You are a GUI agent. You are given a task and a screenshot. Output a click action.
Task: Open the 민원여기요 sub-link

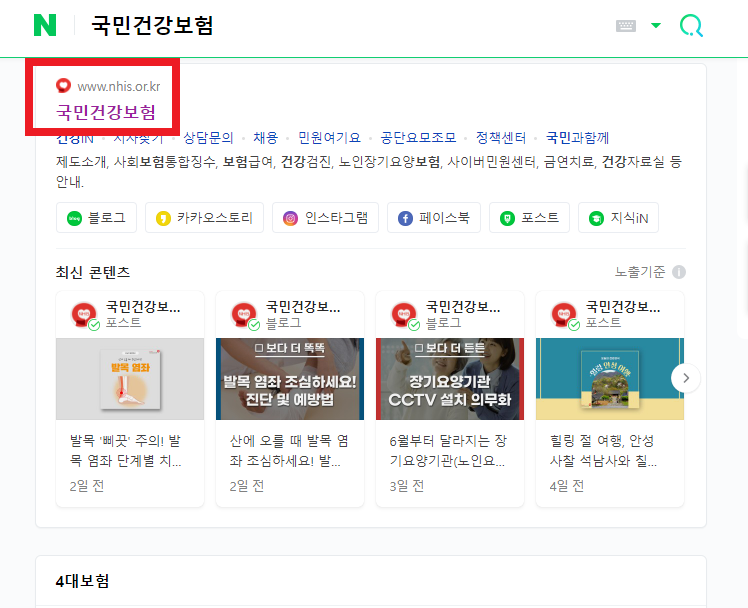point(329,138)
